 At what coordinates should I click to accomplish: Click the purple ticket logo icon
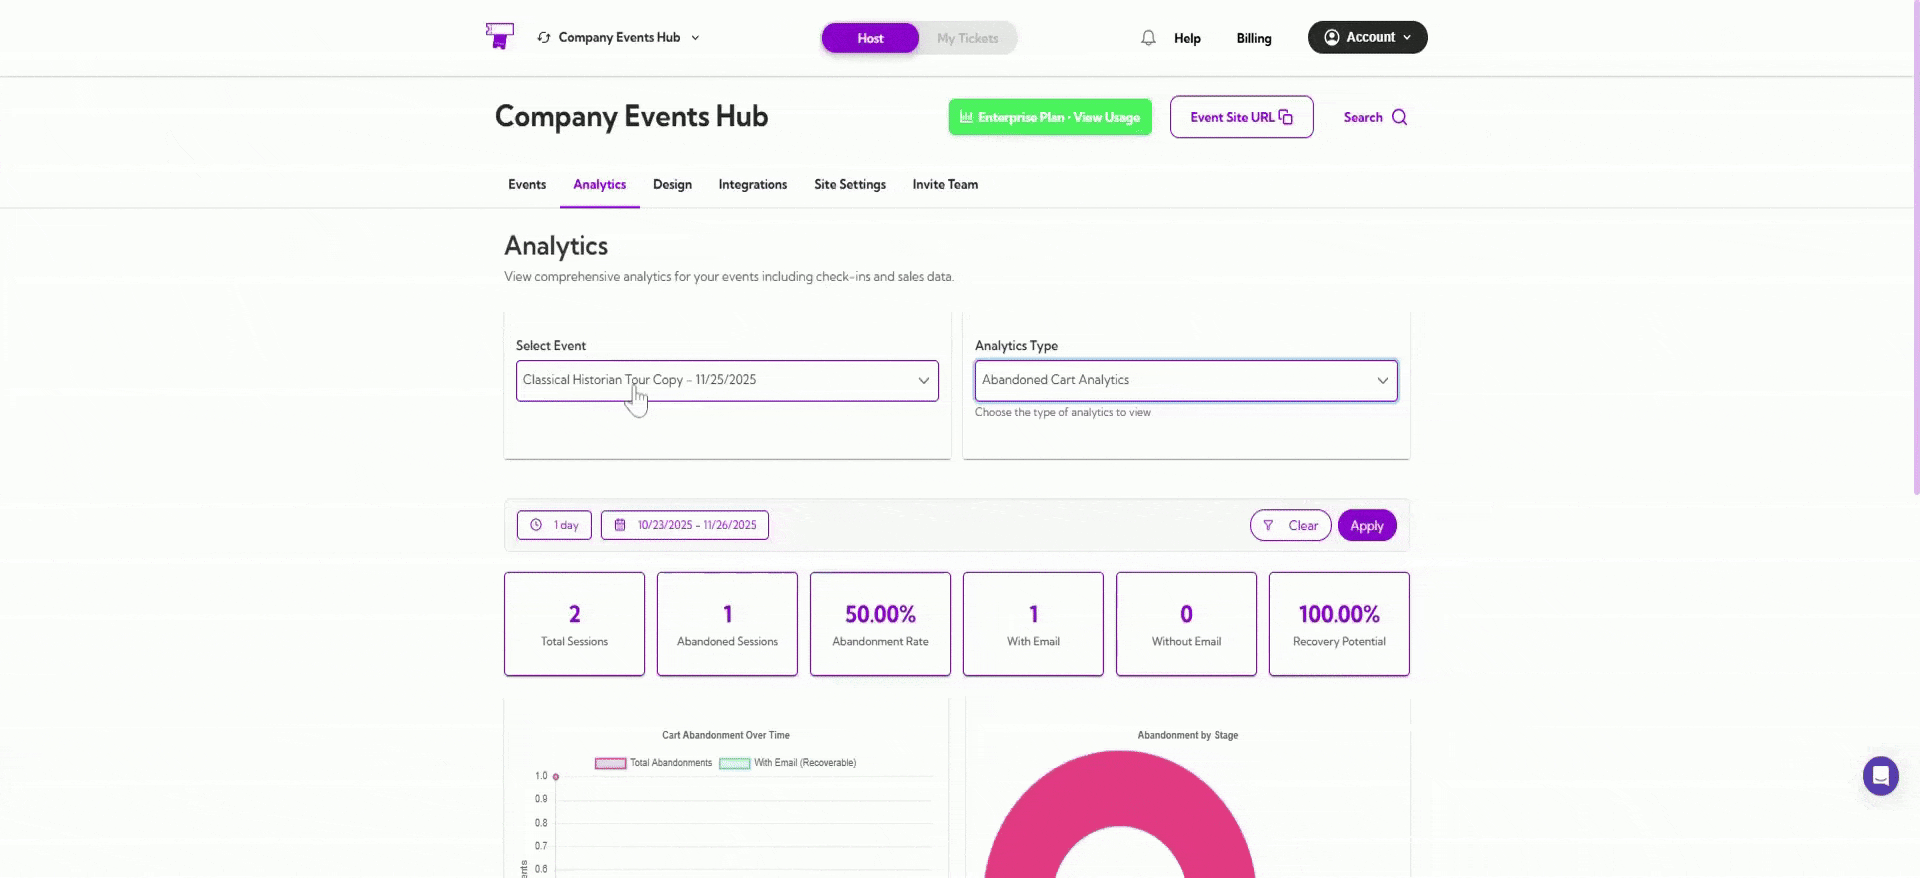click(x=499, y=36)
